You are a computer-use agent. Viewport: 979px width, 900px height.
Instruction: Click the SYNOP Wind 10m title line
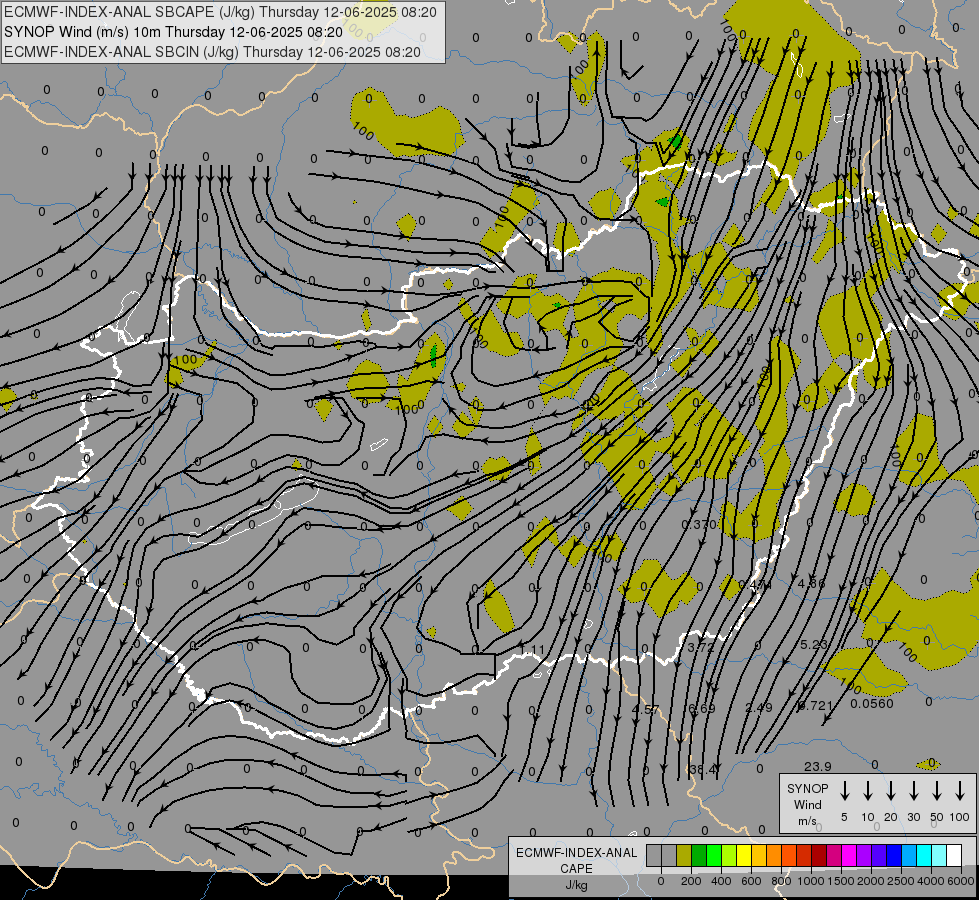pos(173,32)
